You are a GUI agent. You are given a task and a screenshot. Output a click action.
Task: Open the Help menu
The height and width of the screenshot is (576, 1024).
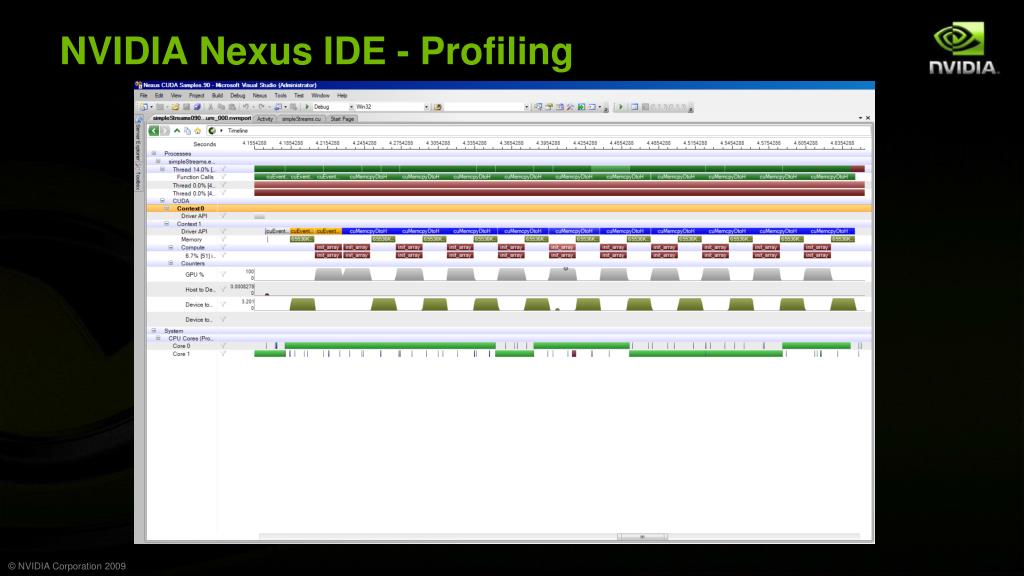click(x=342, y=95)
